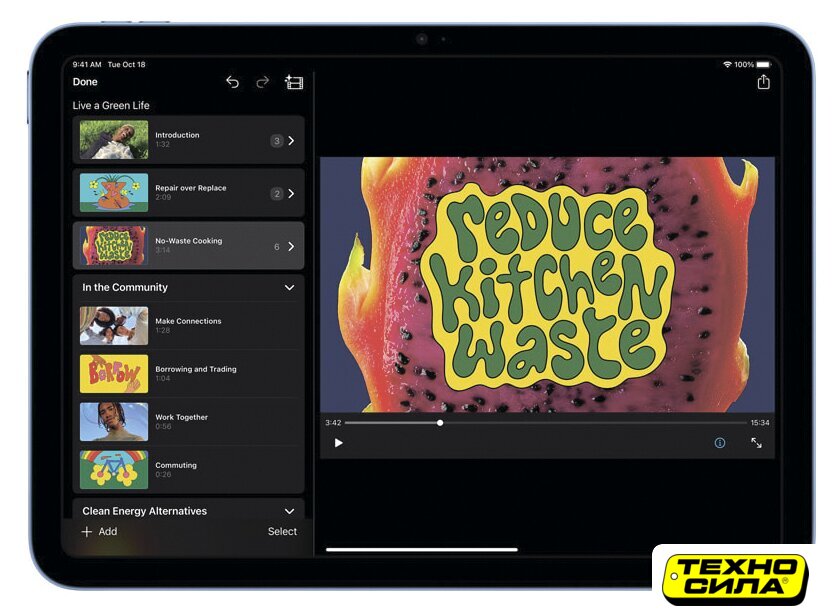
Task: Enter fullscreen with the expand arrows icon
Action: pos(756,443)
